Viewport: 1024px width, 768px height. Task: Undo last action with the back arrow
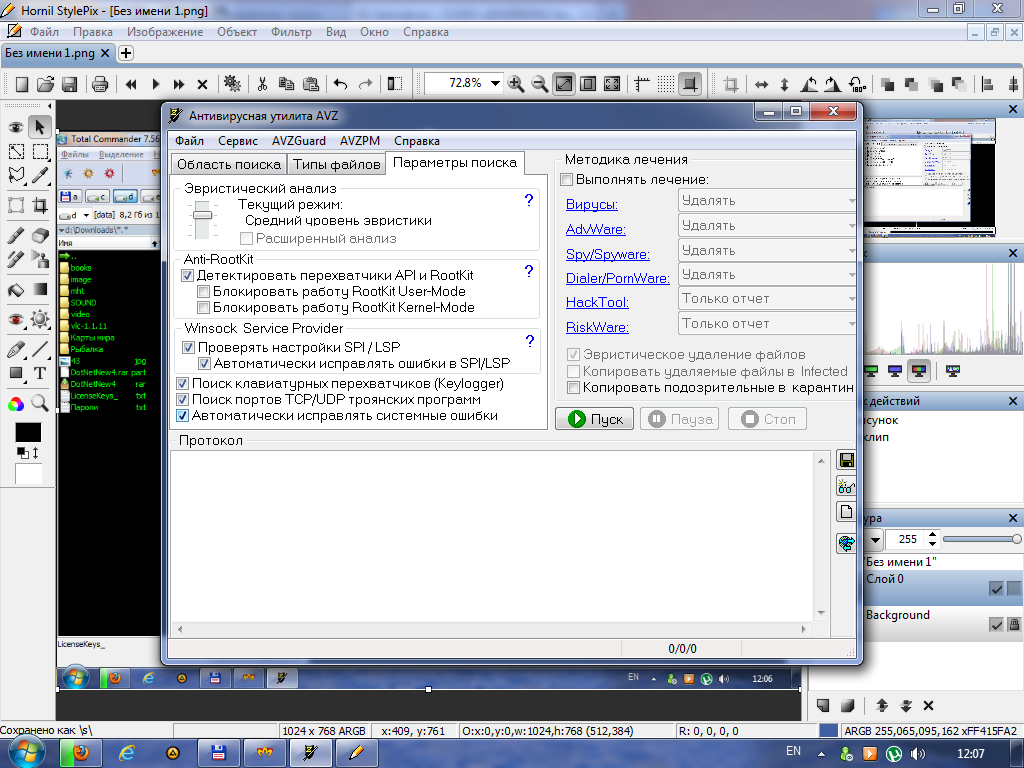click(x=340, y=84)
